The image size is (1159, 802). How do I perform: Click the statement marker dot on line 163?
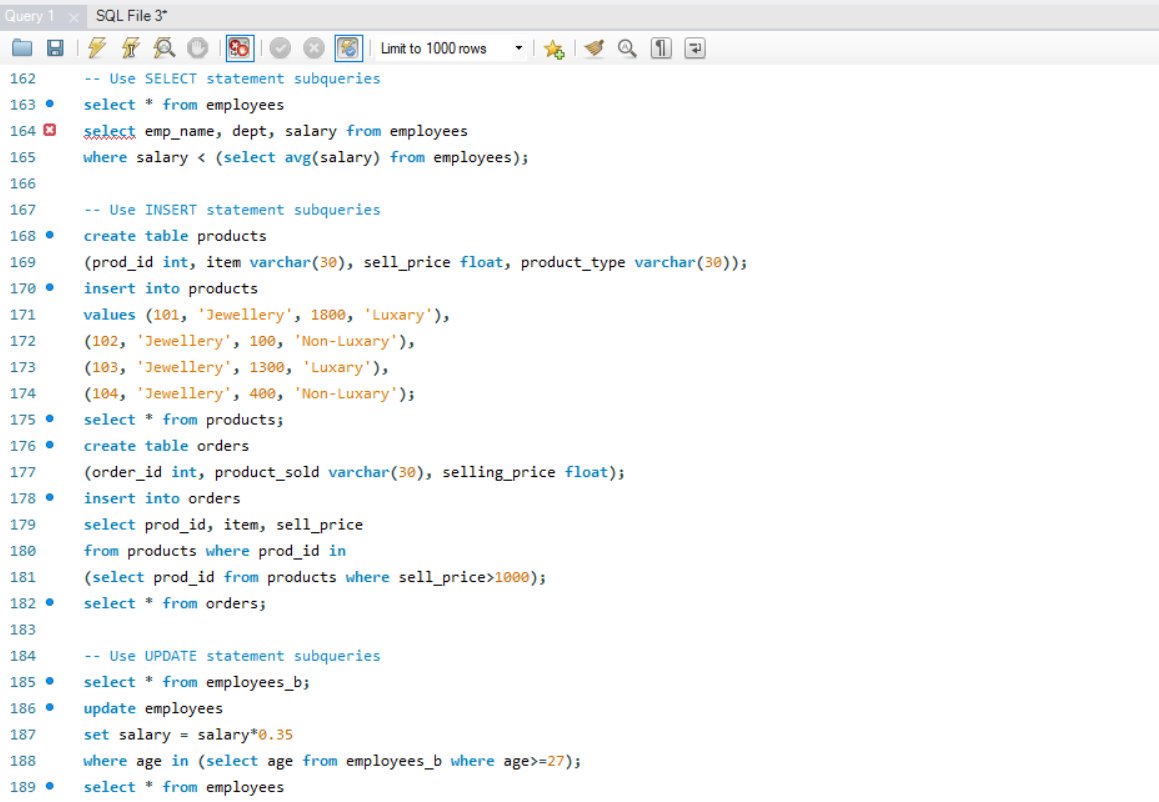click(x=50, y=103)
